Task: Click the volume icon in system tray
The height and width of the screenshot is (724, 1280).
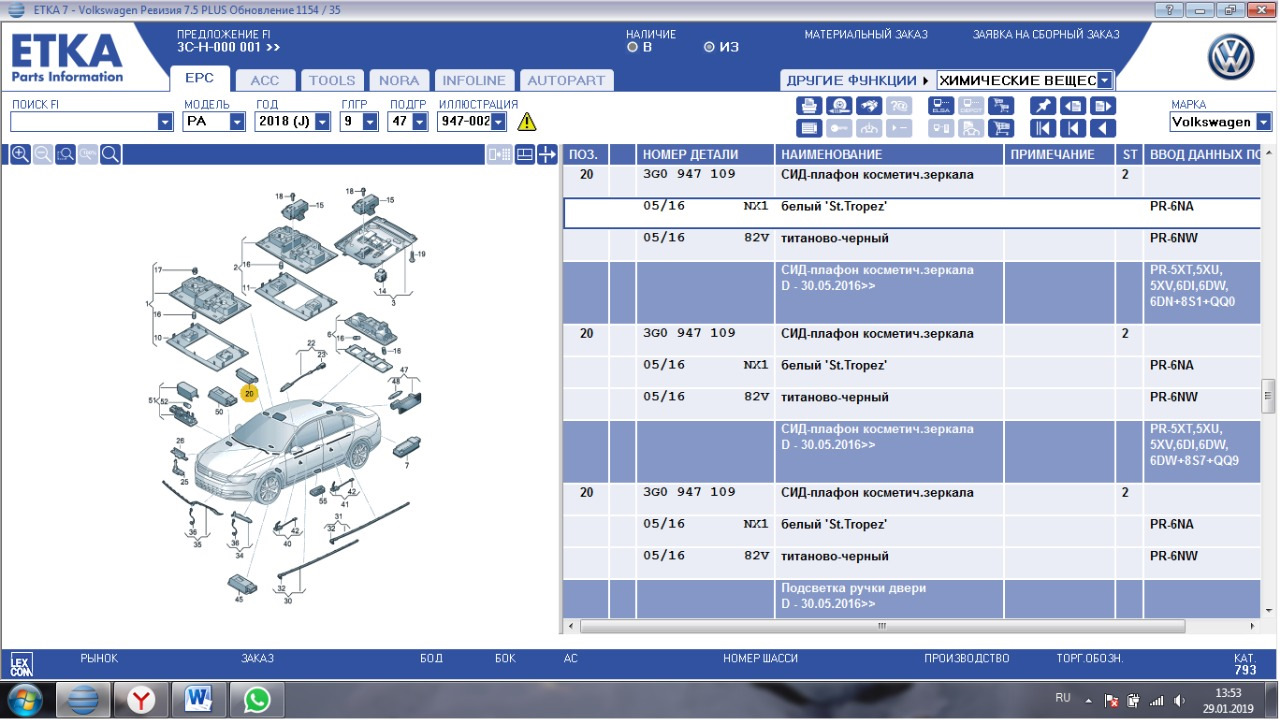Action: tap(1180, 701)
